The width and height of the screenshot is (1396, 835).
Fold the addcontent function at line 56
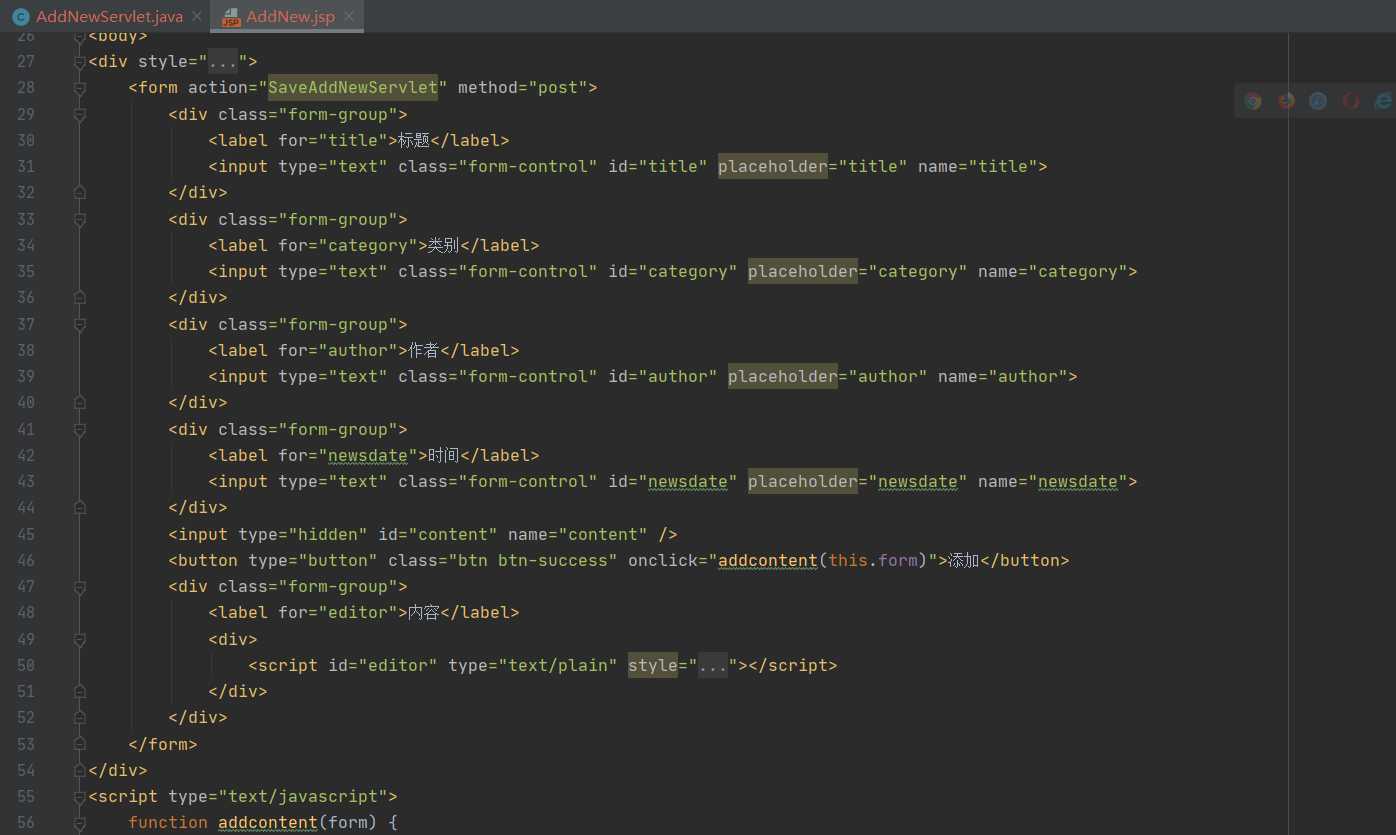click(x=80, y=822)
